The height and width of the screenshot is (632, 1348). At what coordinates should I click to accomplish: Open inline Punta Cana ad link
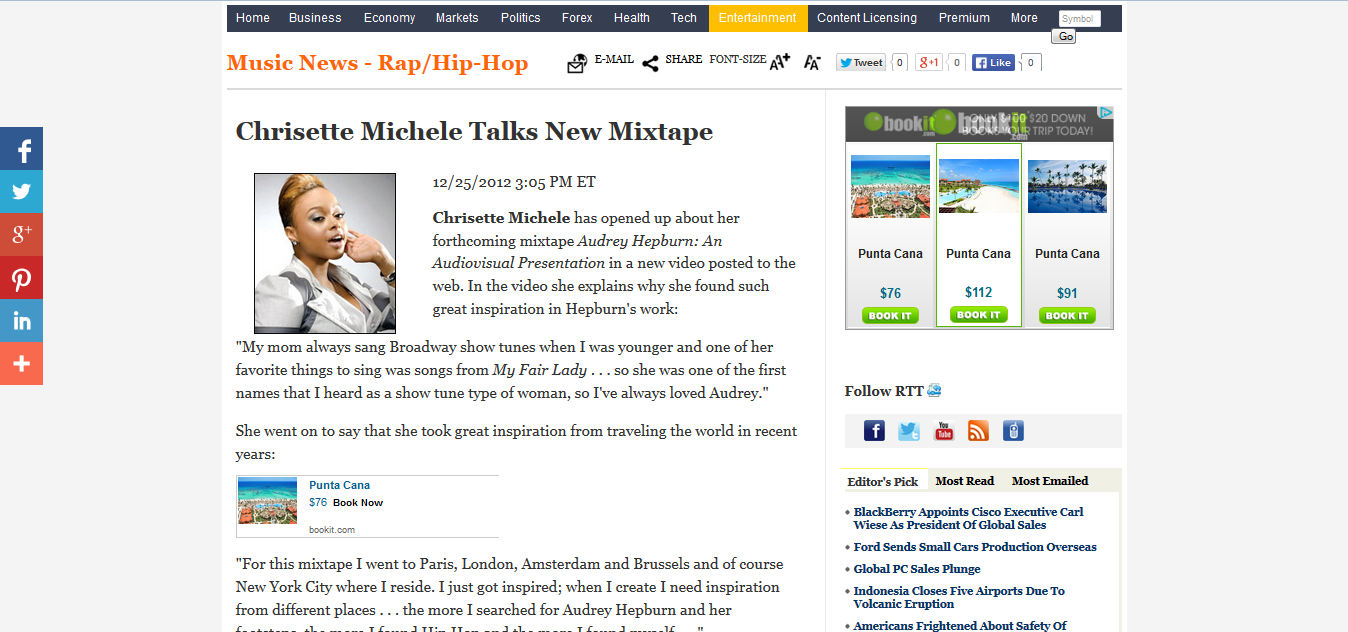pos(339,485)
